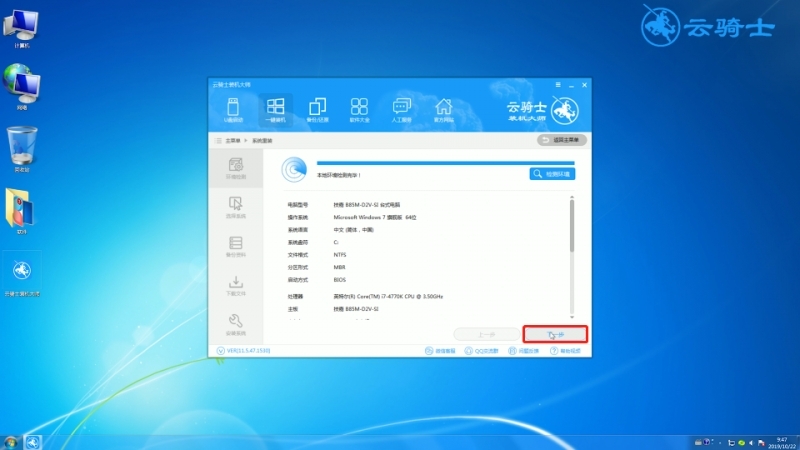This screenshot has height=450, width=800.
Task: Select the 备份资料 step in the sidebar
Action: 236,246
